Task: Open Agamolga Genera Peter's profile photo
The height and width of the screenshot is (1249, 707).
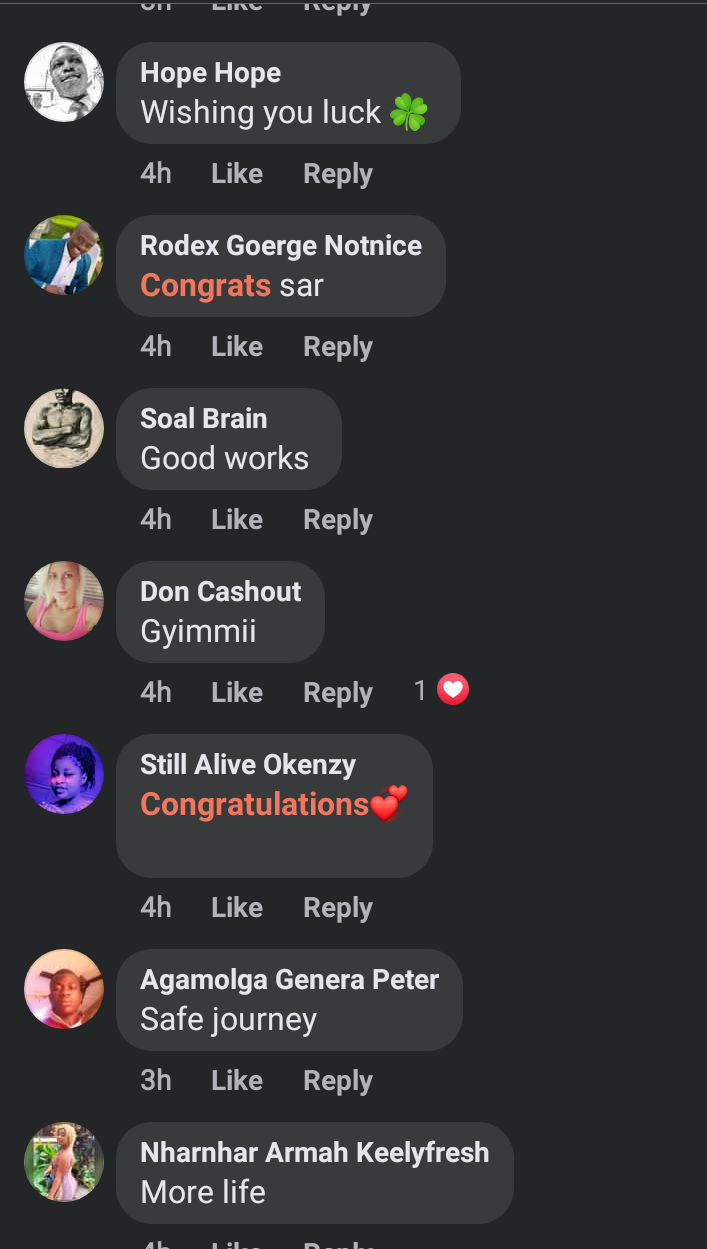Action: [x=64, y=989]
